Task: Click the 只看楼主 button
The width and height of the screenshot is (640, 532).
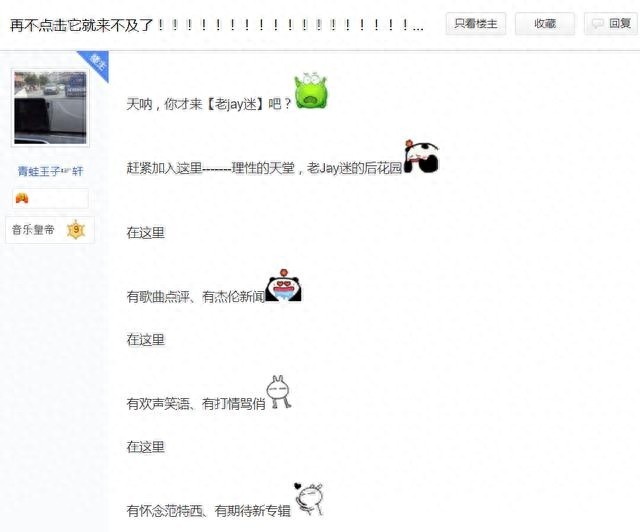Action: point(476,24)
